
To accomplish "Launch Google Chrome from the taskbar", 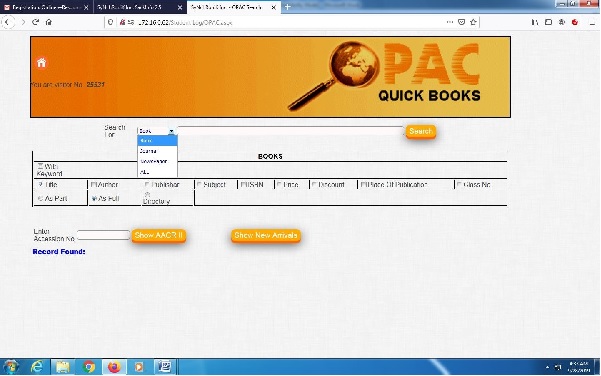I will [x=89, y=367].
